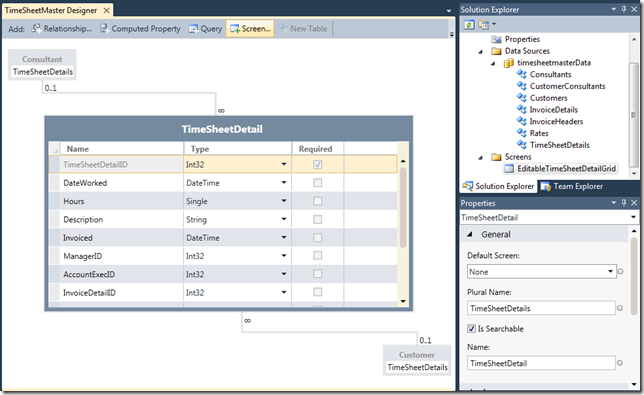Click the Query icon in toolbar
Screen dimensions: 644x395
193,29
